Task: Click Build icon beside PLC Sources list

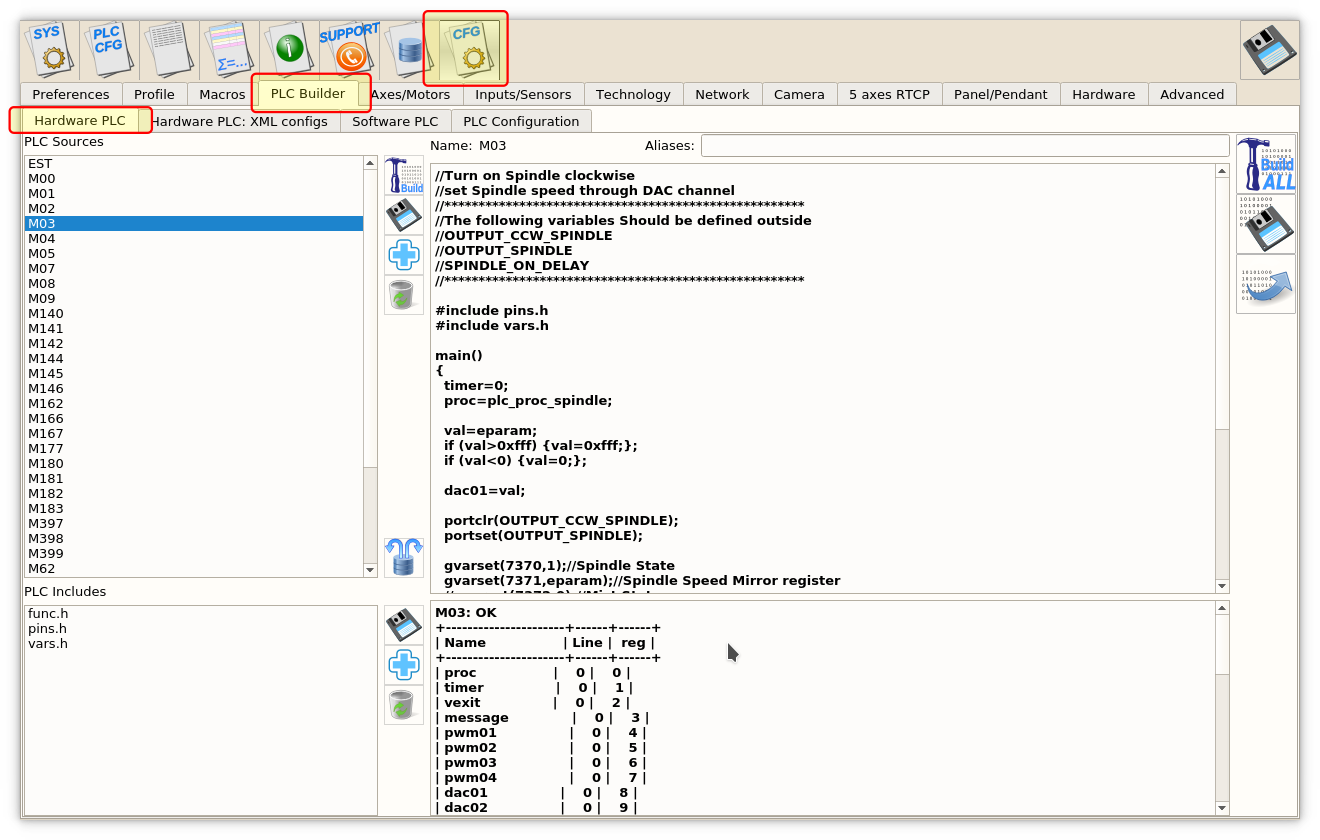Action: tap(403, 175)
